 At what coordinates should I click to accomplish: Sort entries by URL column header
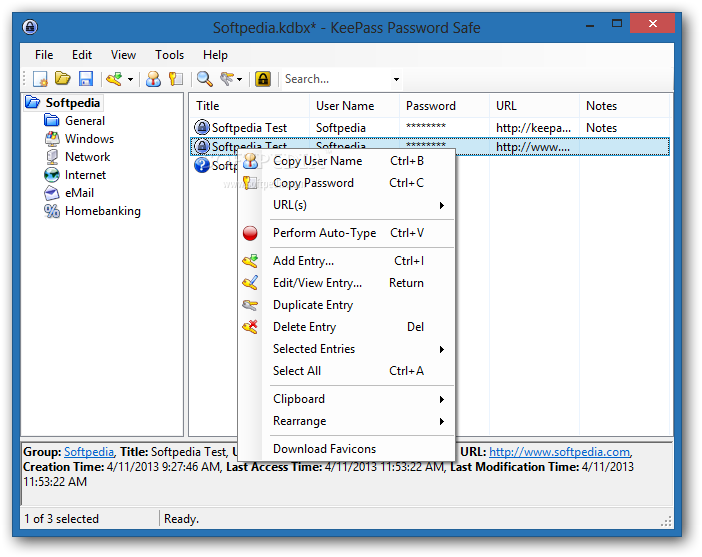(x=534, y=106)
